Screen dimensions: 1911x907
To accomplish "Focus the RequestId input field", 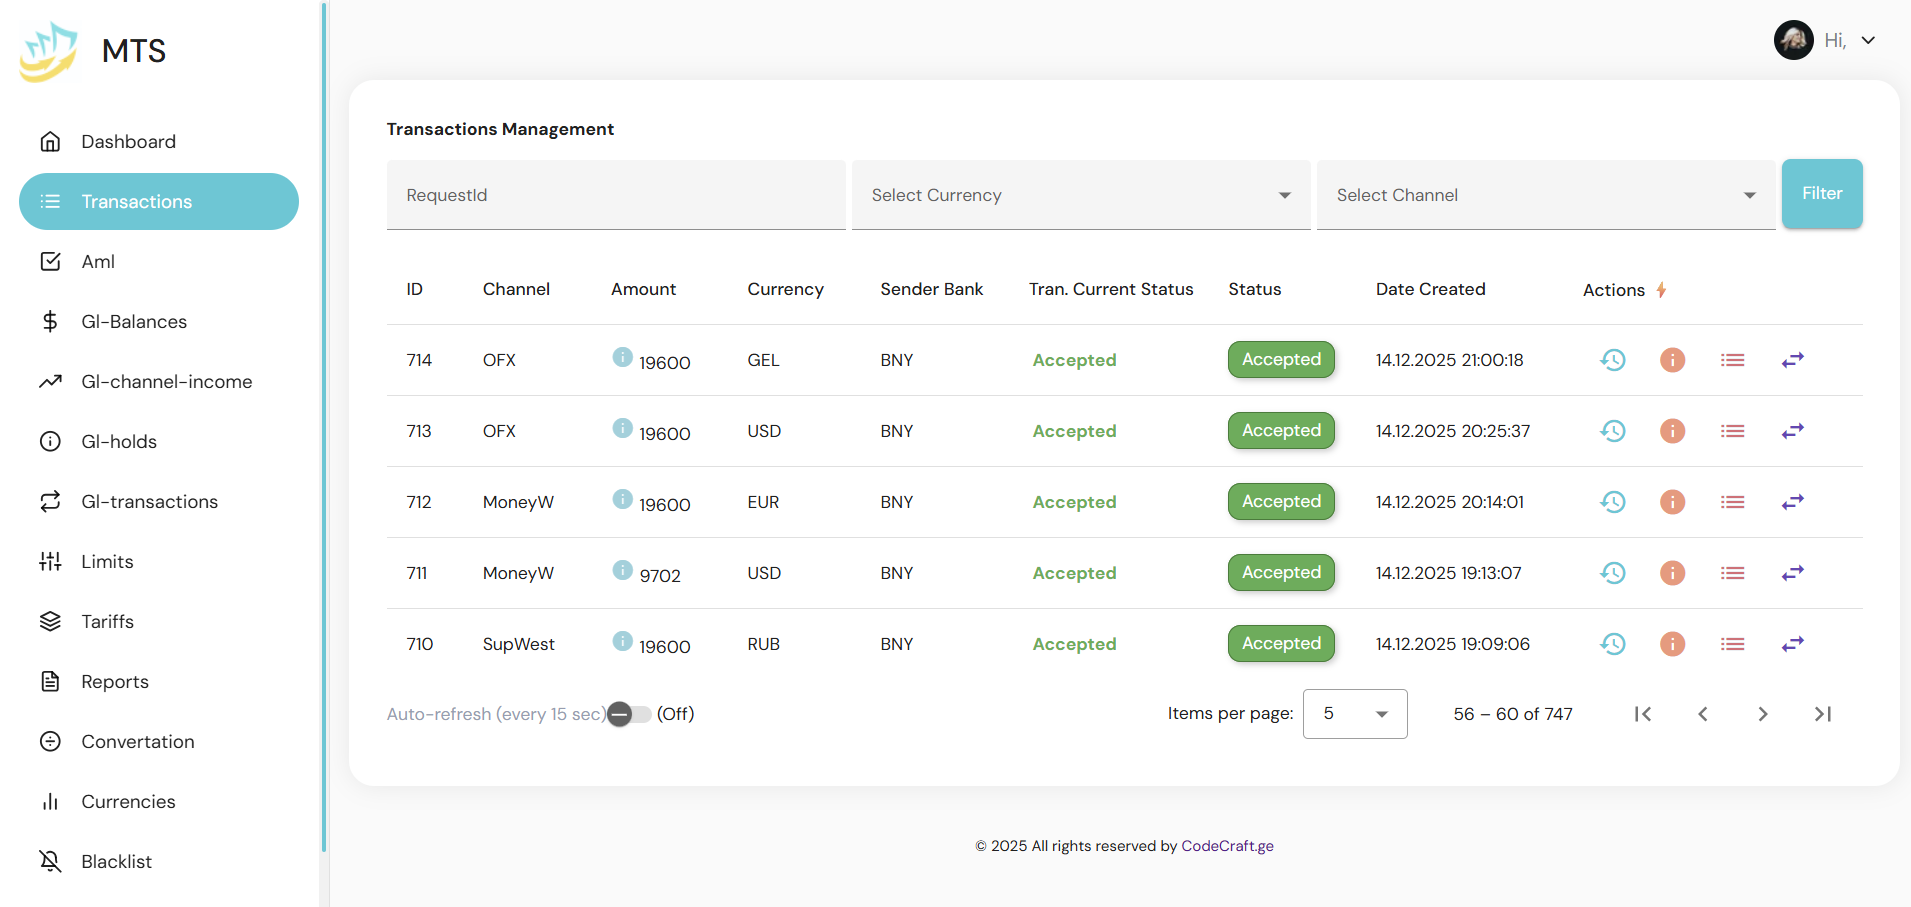I will 615,195.
